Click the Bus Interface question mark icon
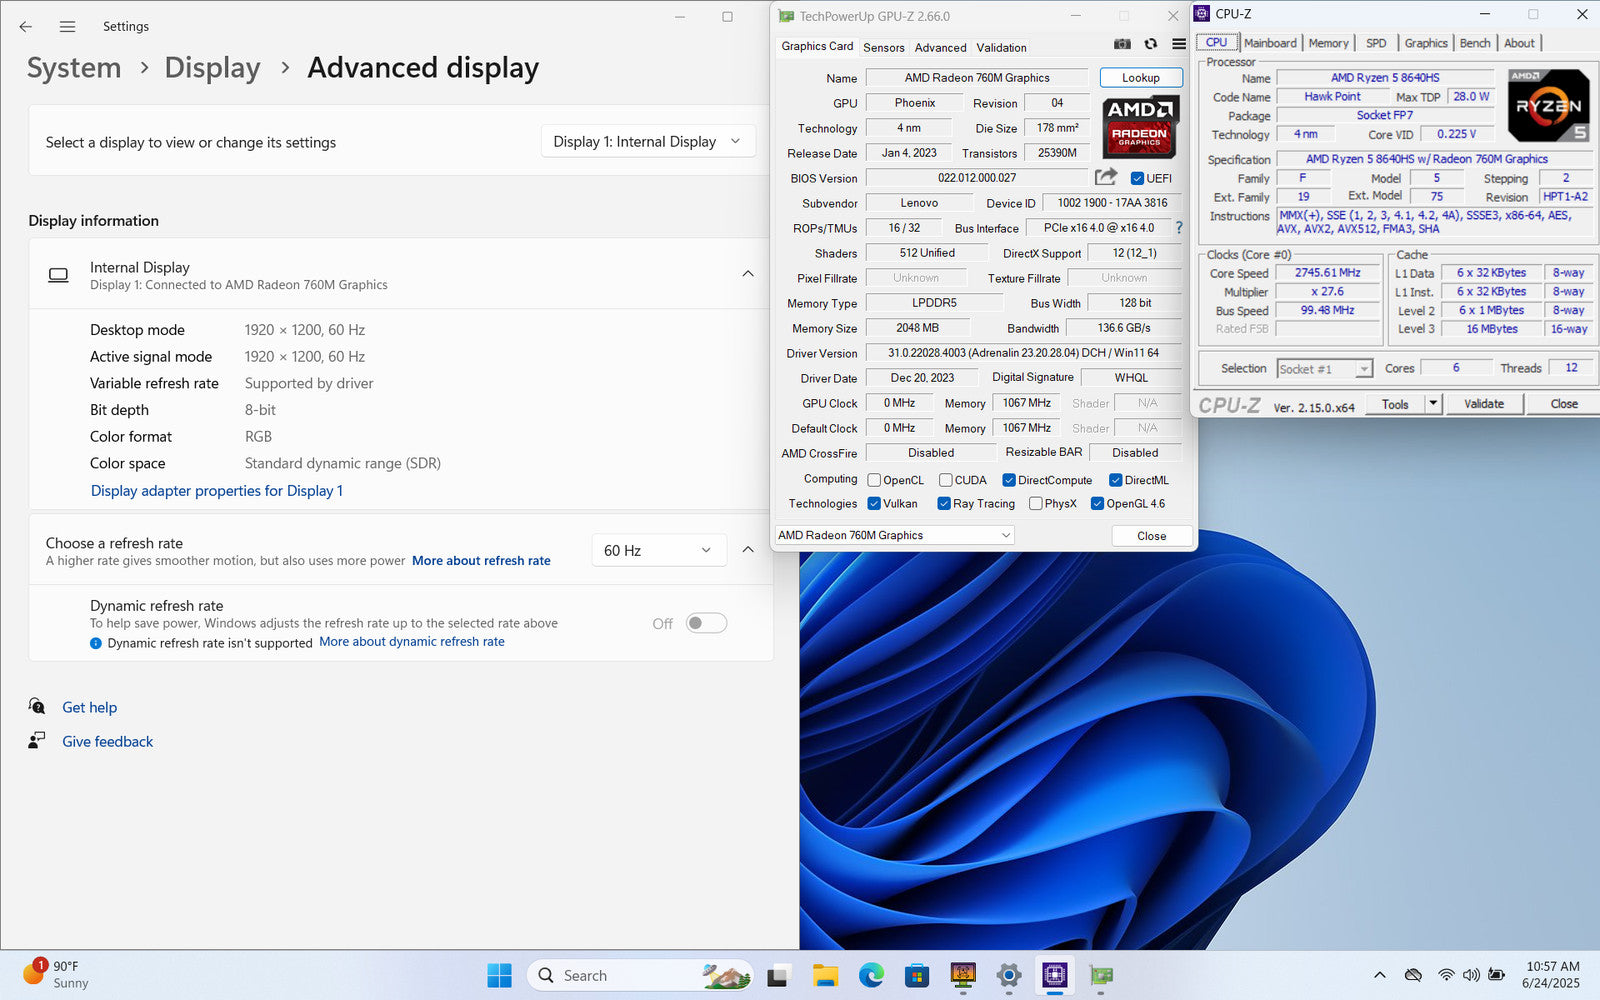The image size is (1600, 1000). coord(1179,228)
